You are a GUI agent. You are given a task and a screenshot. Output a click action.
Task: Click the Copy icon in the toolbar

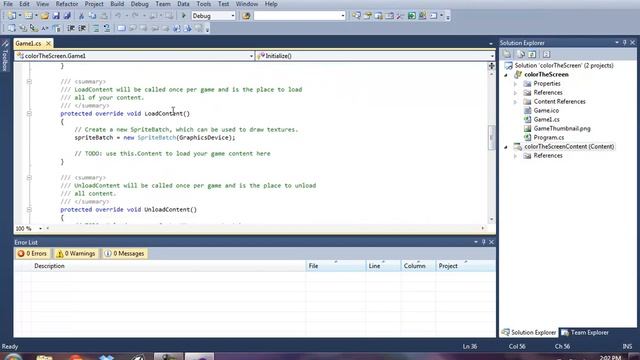point(93,16)
